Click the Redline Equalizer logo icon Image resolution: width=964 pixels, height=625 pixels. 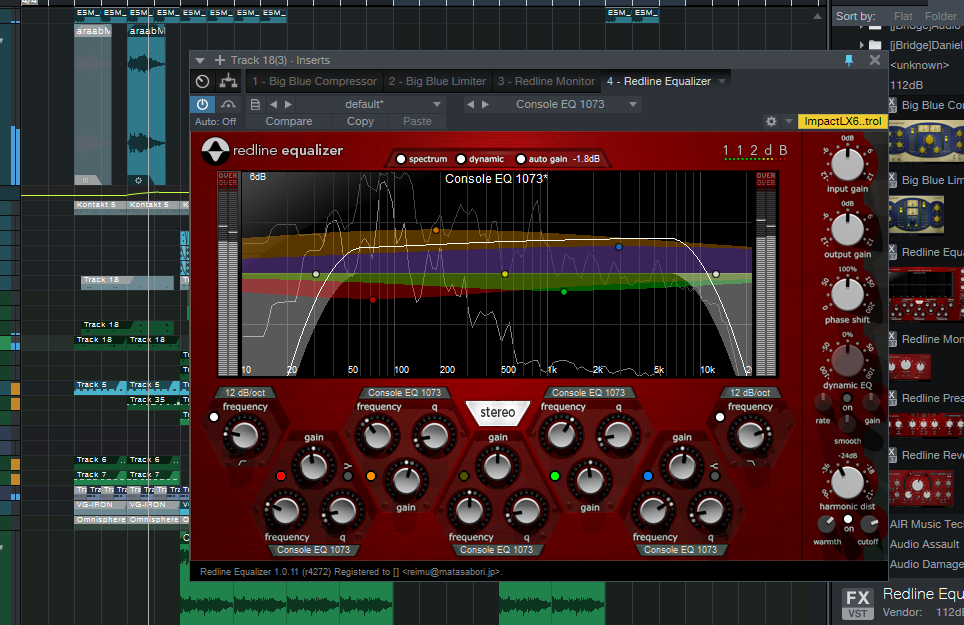215,151
